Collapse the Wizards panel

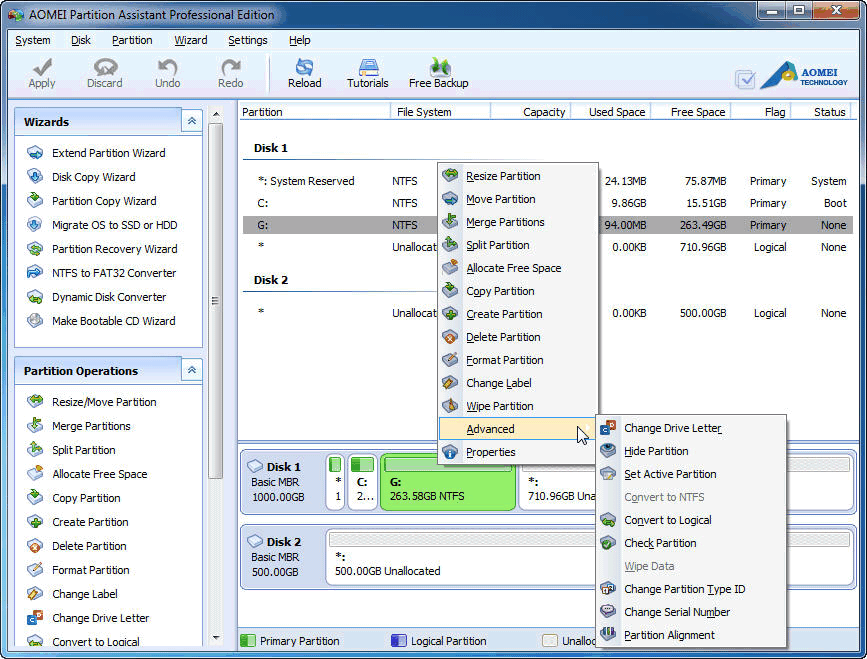[190, 120]
